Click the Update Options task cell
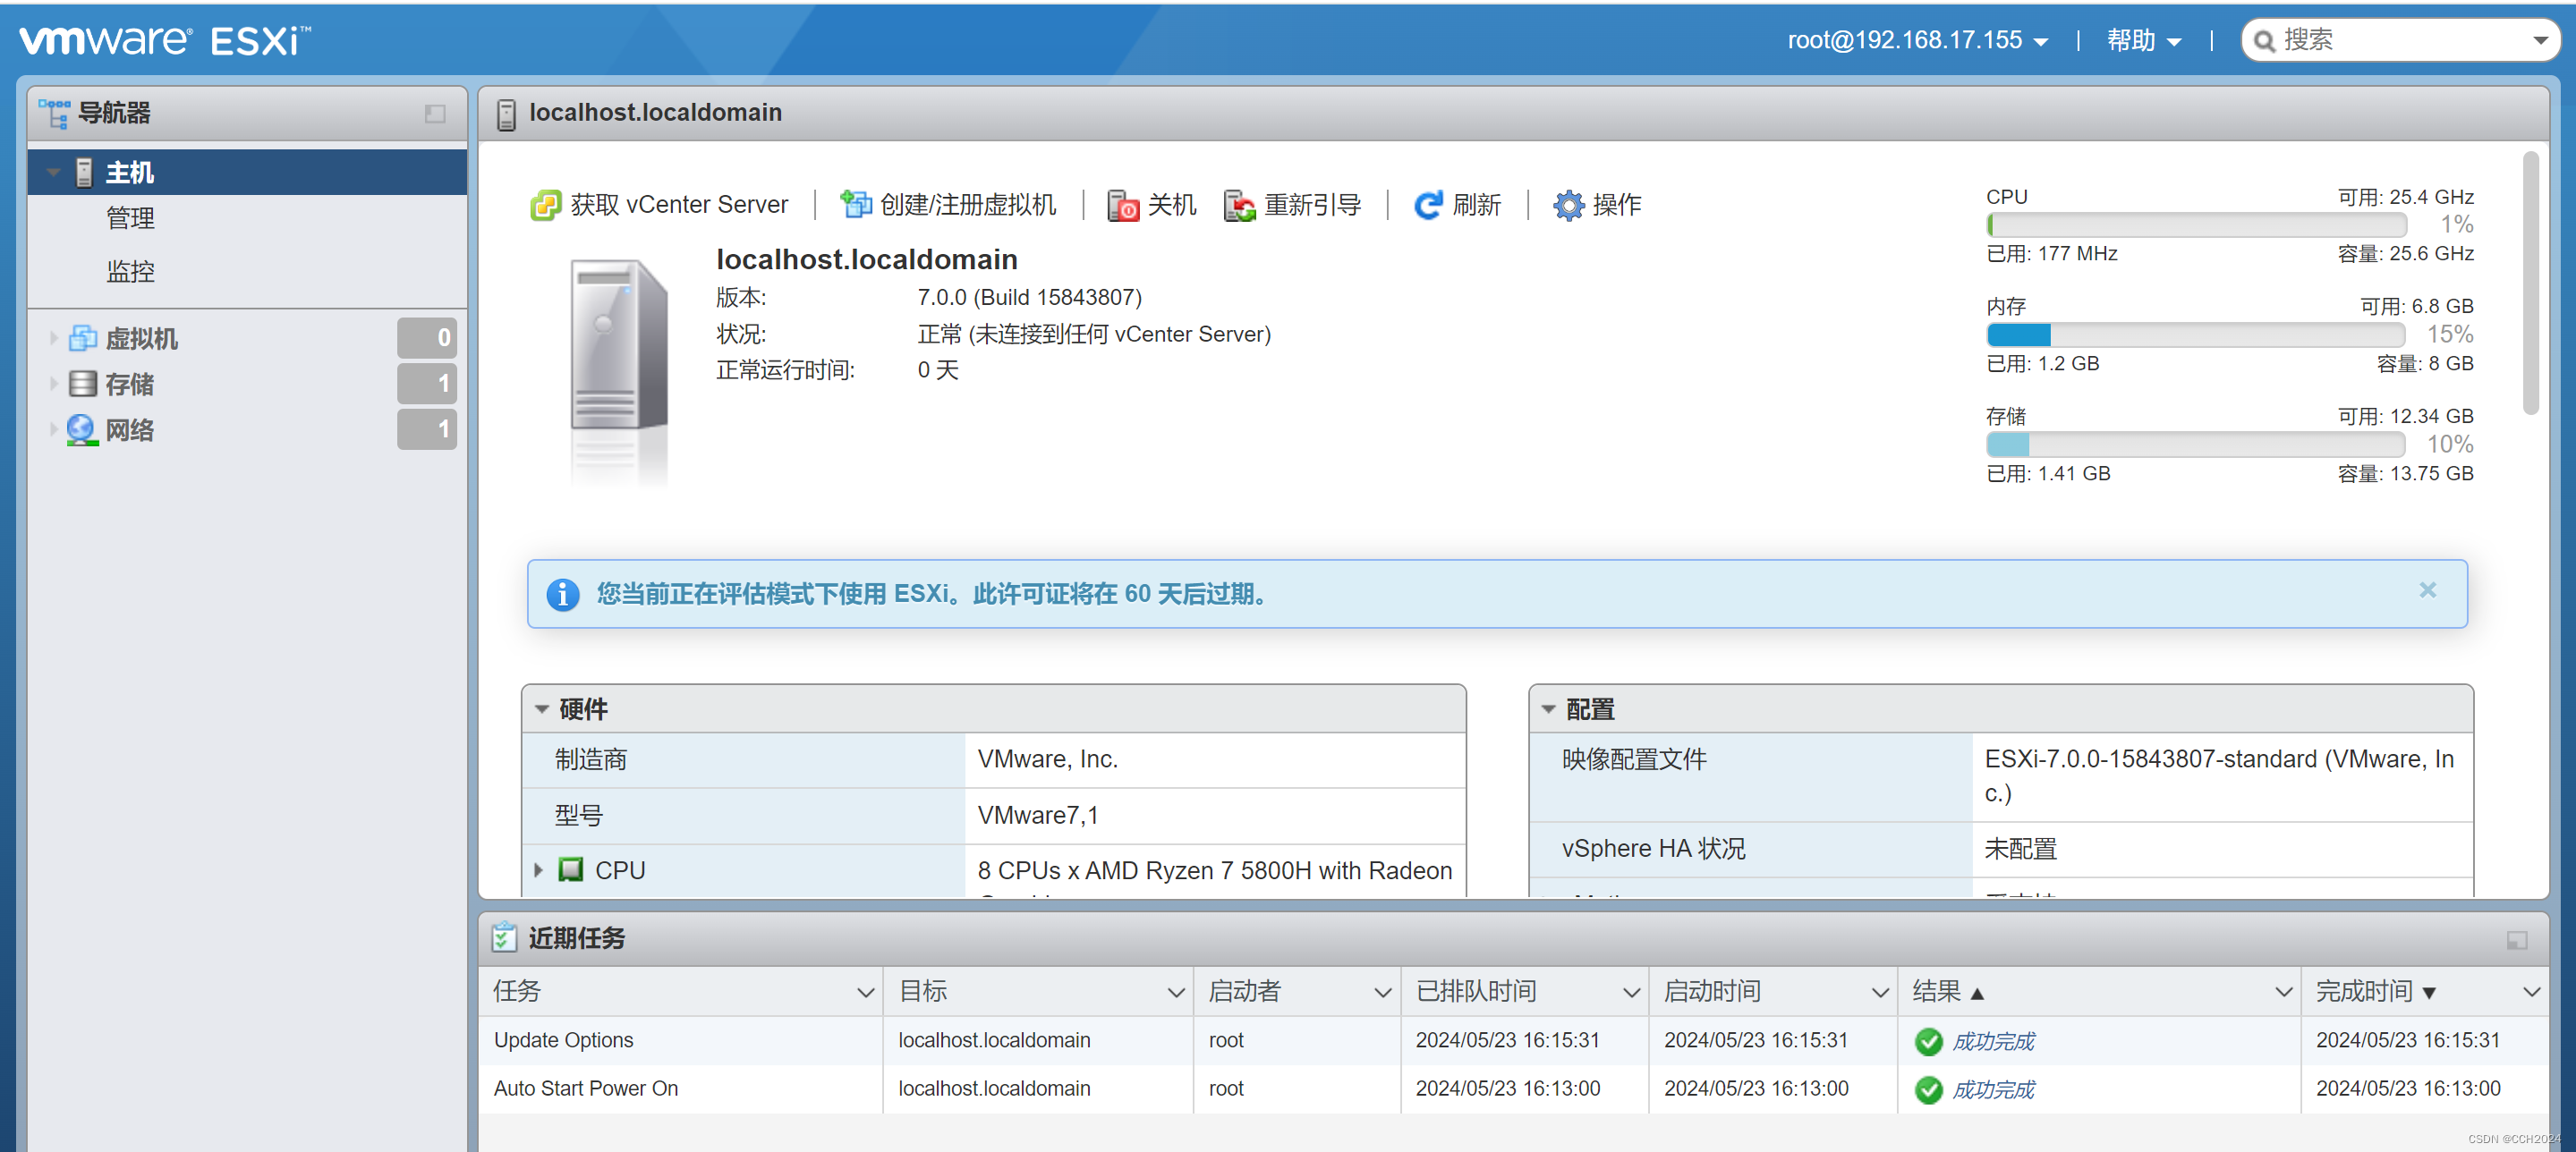The height and width of the screenshot is (1152, 2576). [680, 1040]
